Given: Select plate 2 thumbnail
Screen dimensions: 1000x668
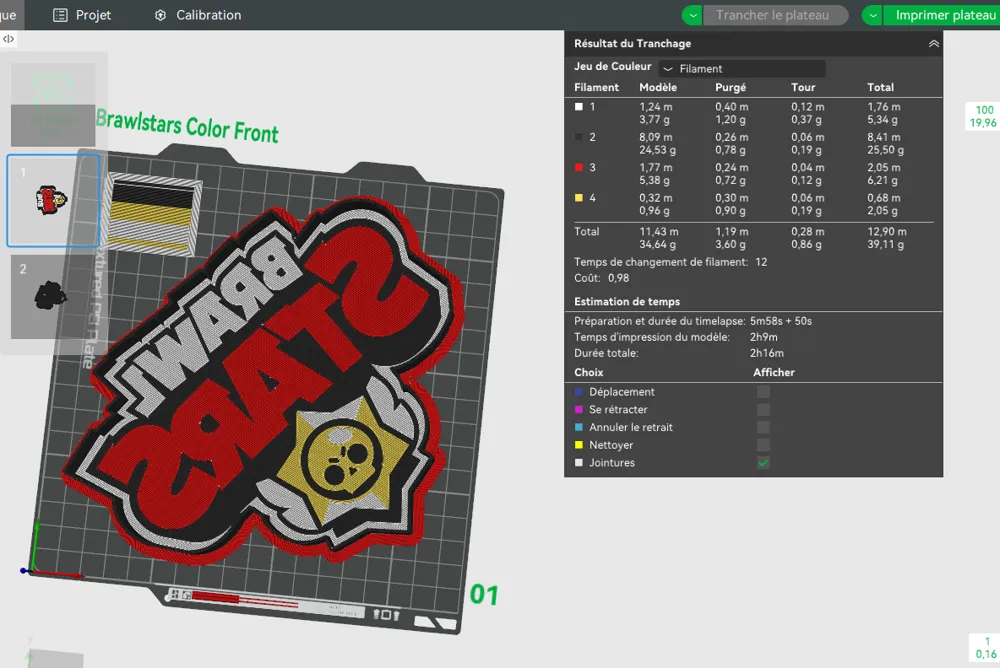Looking at the screenshot, I should [x=53, y=297].
